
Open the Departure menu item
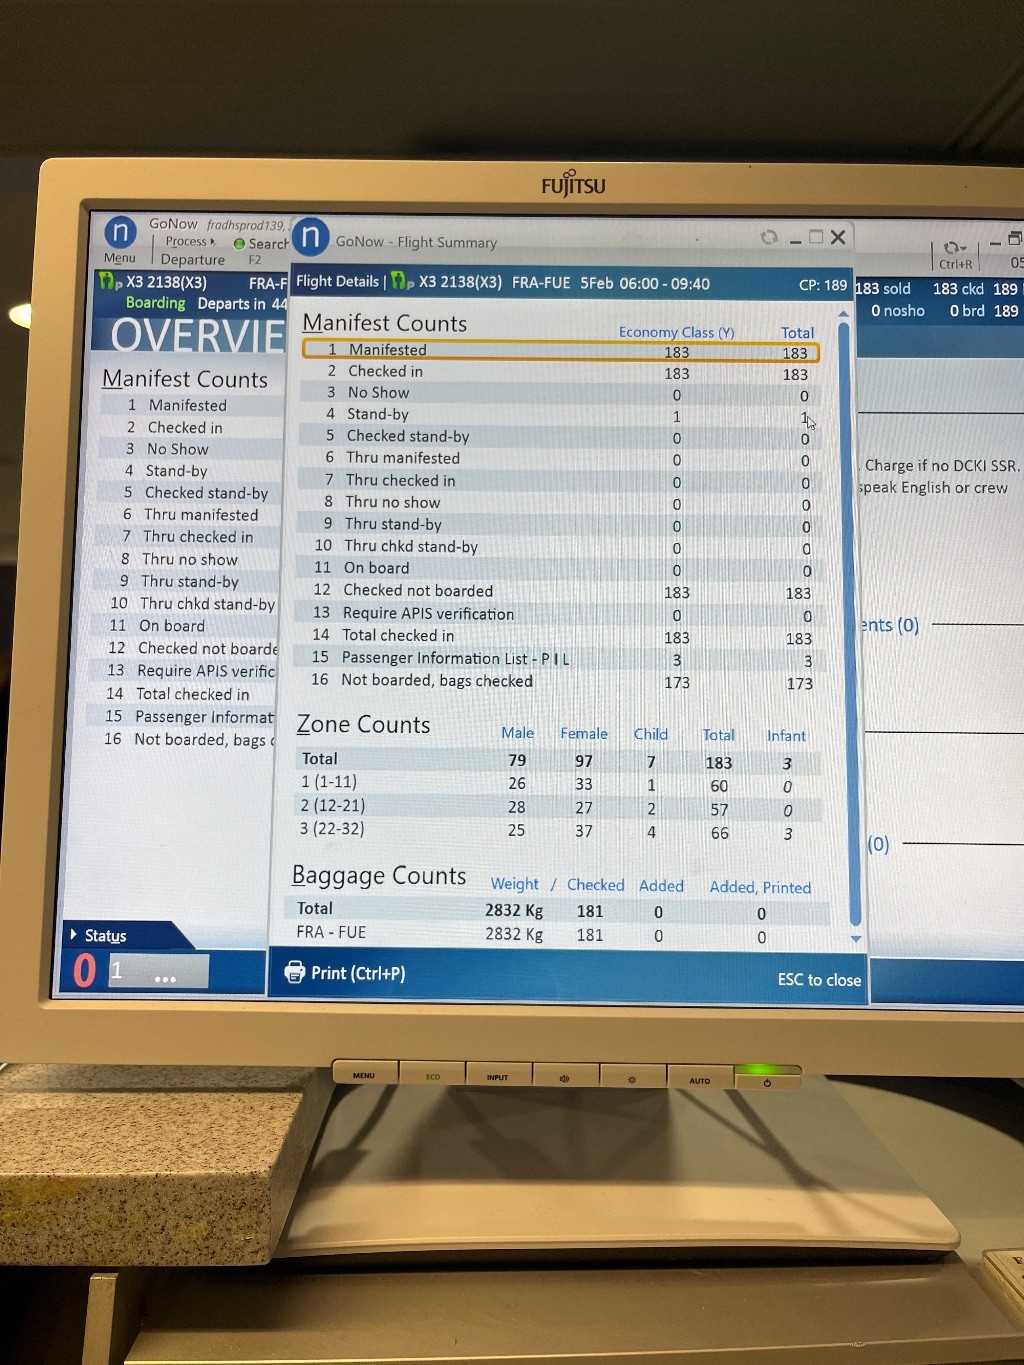click(192, 260)
